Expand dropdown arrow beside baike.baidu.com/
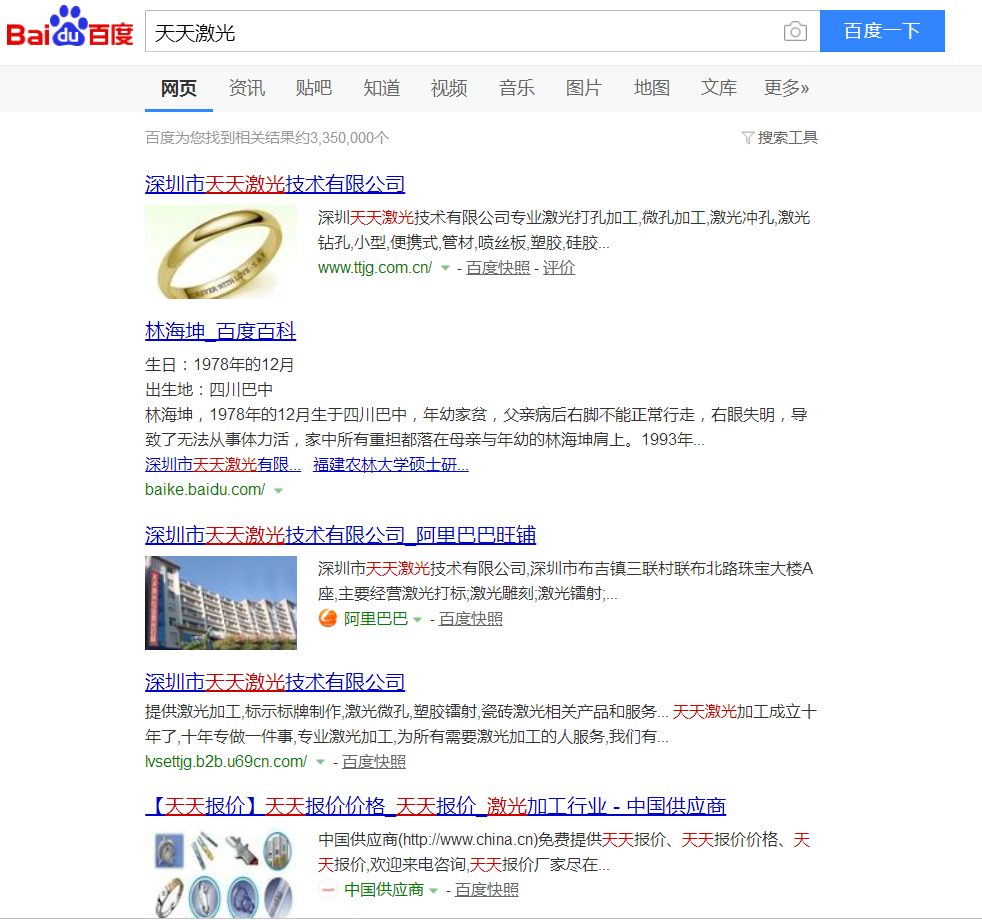This screenshot has height=920, width=982. point(279,491)
